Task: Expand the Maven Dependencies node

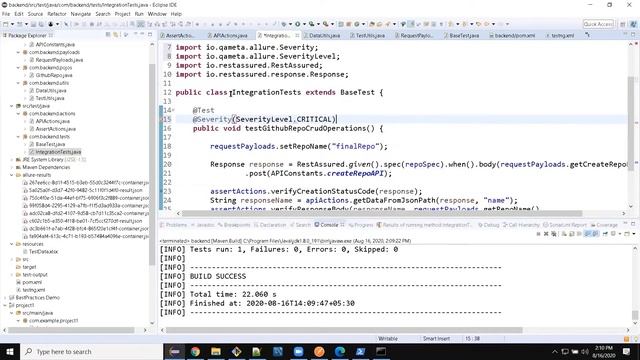Action: click(x=12, y=167)
